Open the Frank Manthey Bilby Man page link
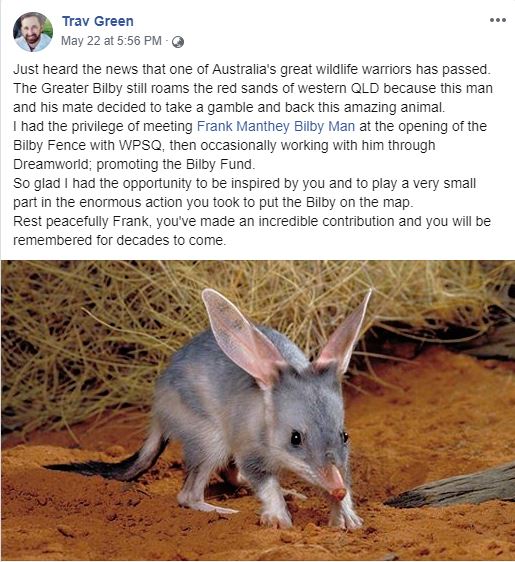Screen dimensions: 515x562 tap(276, 126)
